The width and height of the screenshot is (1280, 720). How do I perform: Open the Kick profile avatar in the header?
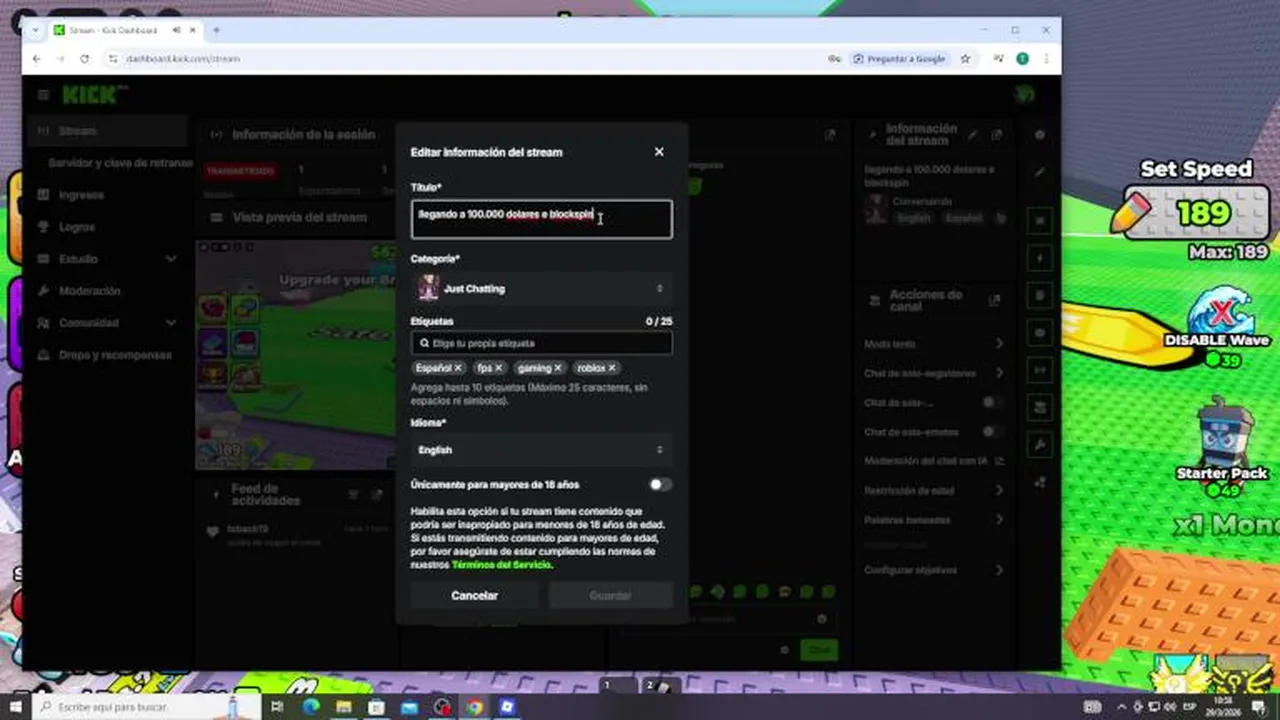tap(1024, 95)
